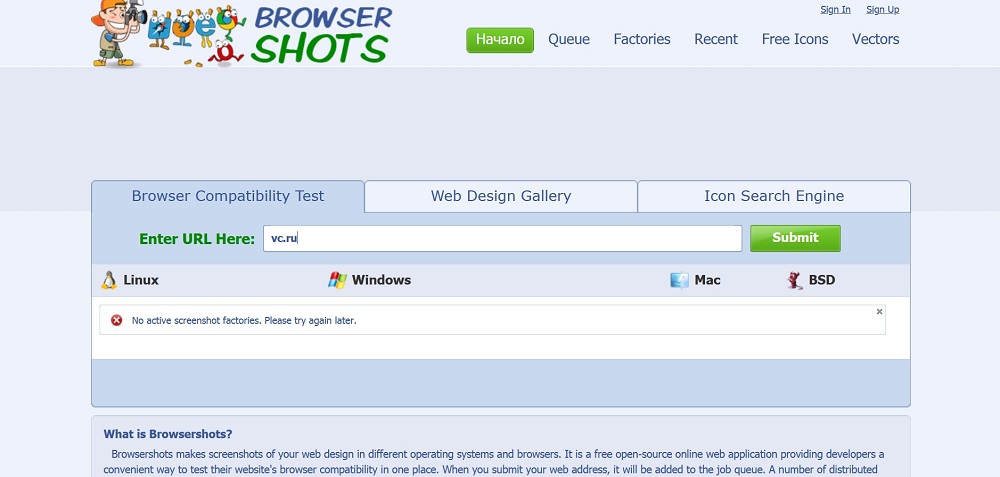The width and height of the screenshot is (1000, 477).
Task: Click the 'What is Browsershots?' heading
Action: [x=168, y=434]
